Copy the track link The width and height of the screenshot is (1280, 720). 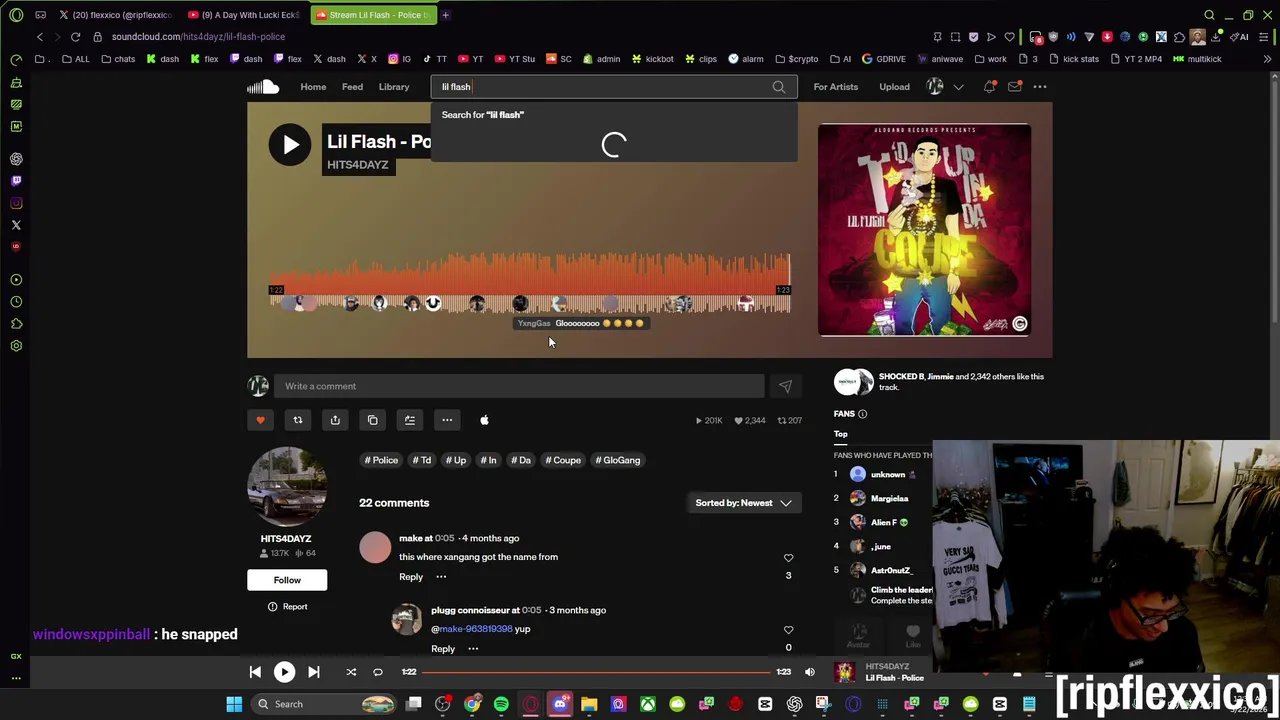click(x=372, y=420)
